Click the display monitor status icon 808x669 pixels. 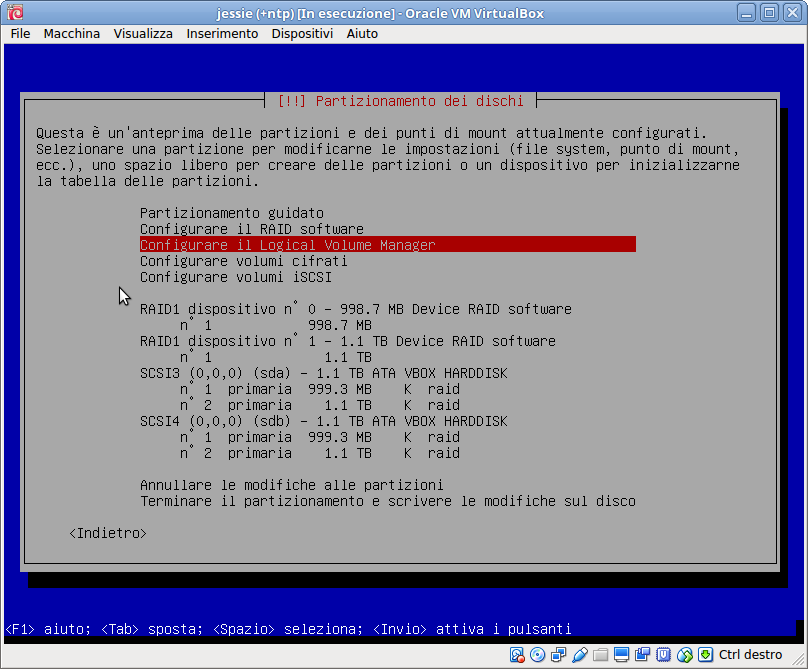click(x=621, y=655)
